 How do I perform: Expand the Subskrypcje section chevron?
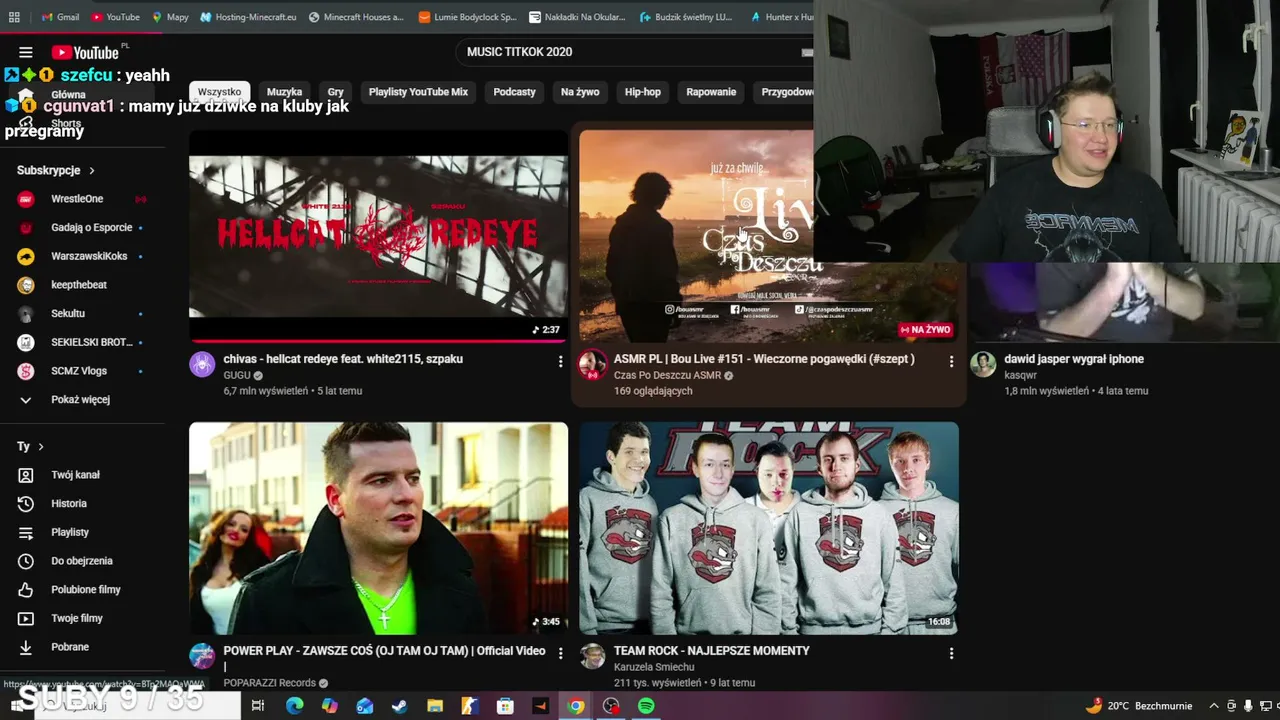(92, 171)
